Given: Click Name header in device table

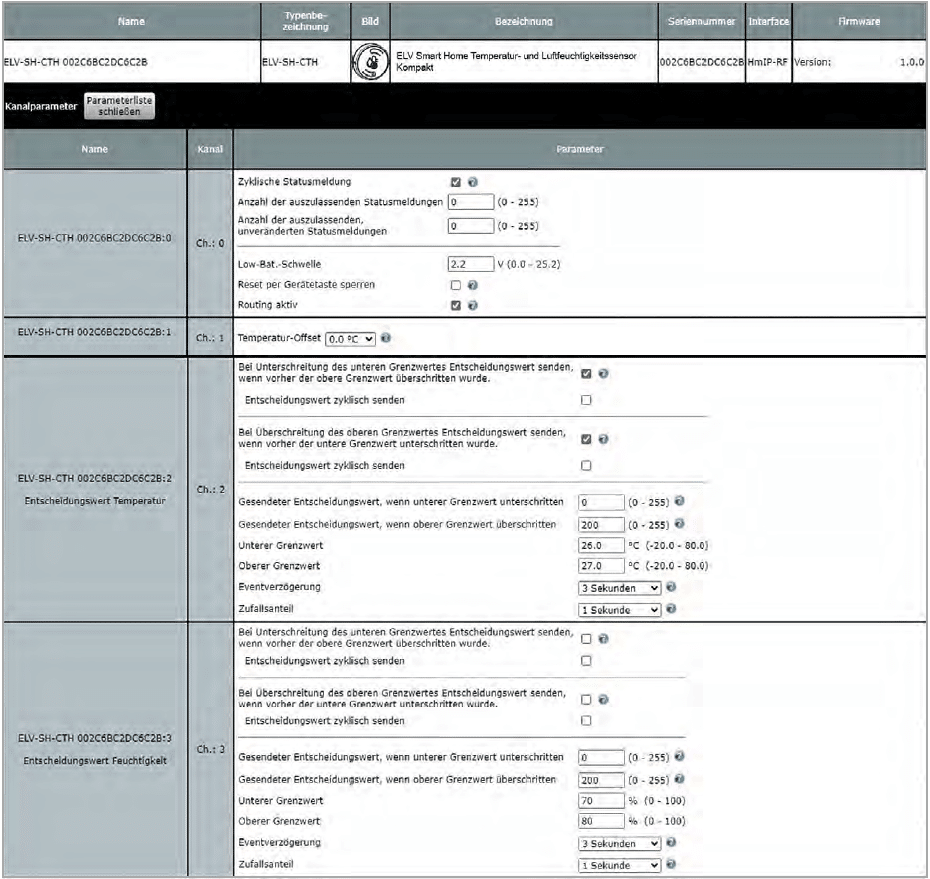Looking at the screenshot, I should [131, 21].
